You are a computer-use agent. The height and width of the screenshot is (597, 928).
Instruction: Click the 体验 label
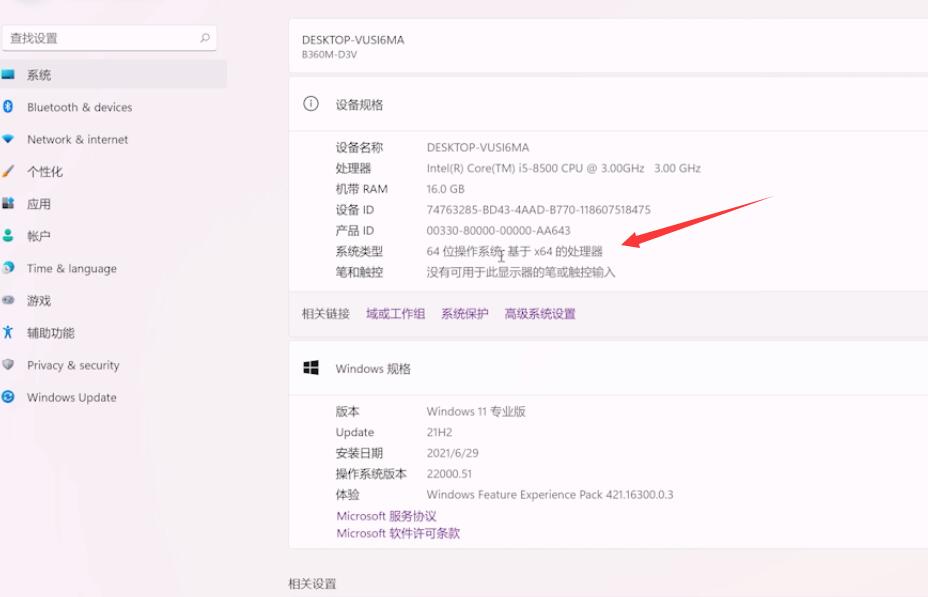[x=347, y=494]
